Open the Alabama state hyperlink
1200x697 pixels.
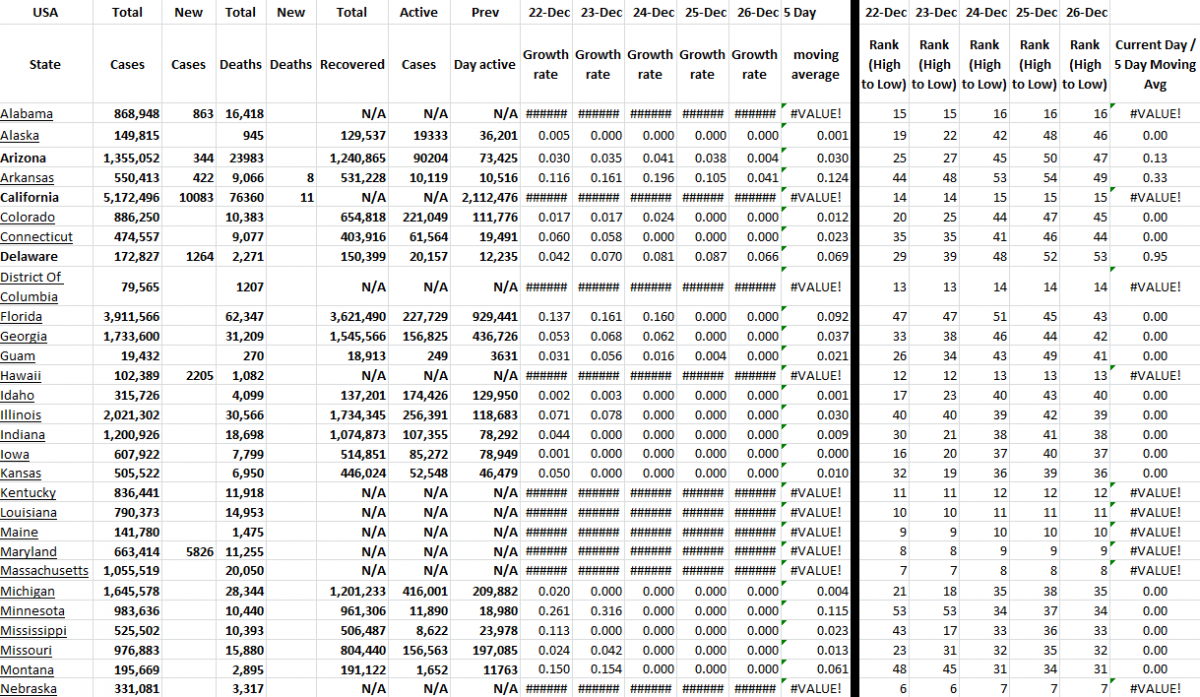(x=25, y=113)
